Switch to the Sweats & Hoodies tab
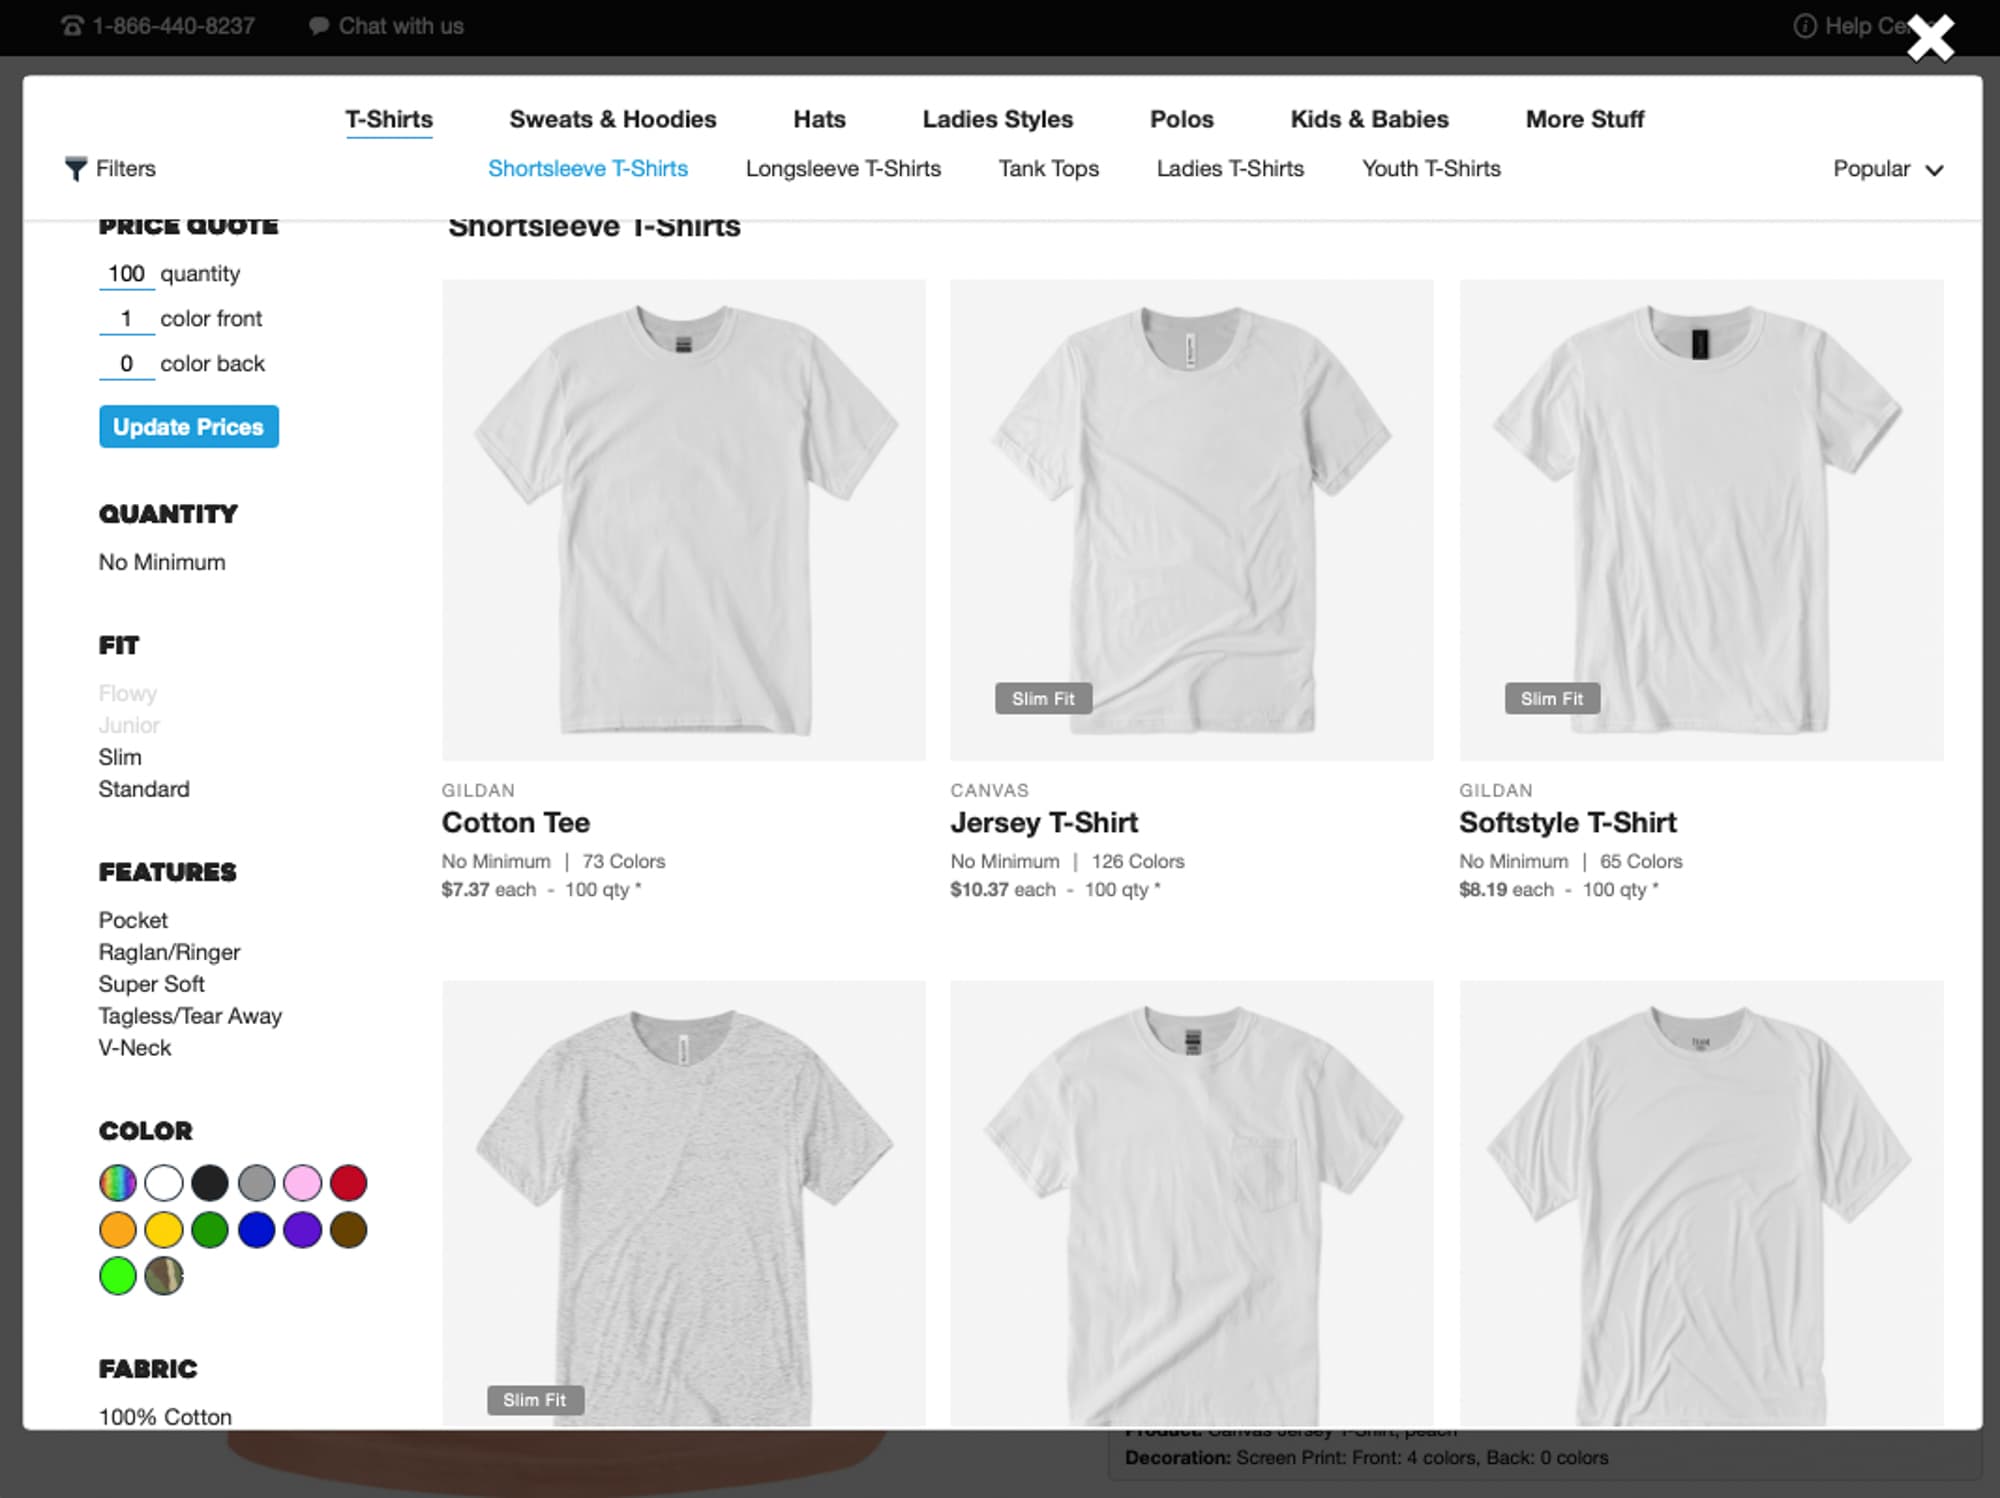Viewport: 2000px width, 1498px height. click(613, 119)
